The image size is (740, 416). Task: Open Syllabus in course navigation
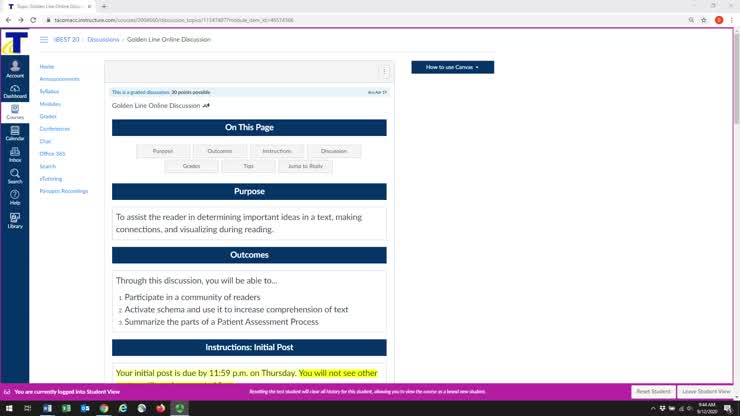pyautogui.click(x=49, y=91)
